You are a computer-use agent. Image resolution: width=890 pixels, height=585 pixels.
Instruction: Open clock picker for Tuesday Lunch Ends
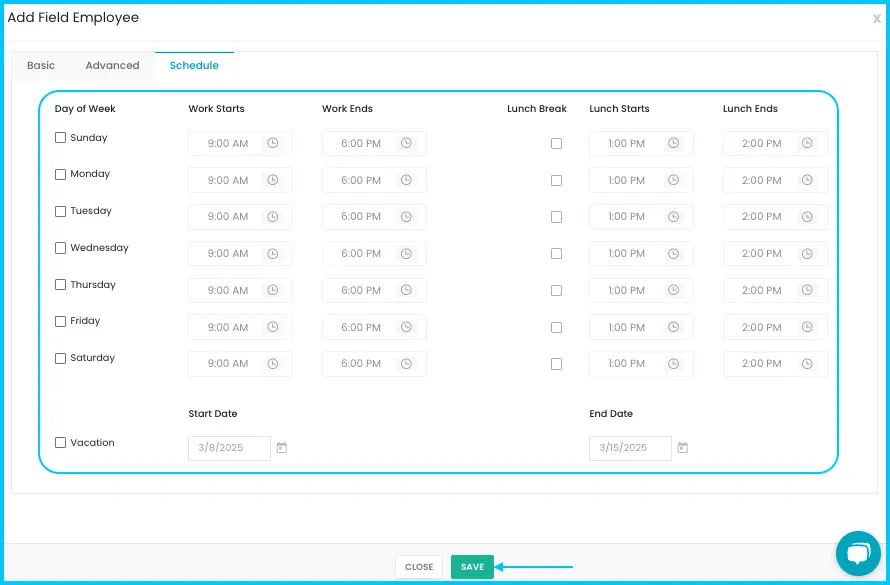click(807, 217)
